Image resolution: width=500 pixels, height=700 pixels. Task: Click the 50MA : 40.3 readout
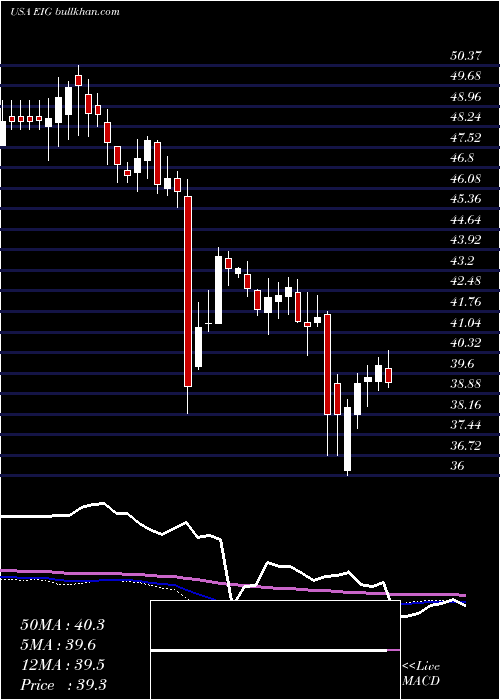point(62,624)
